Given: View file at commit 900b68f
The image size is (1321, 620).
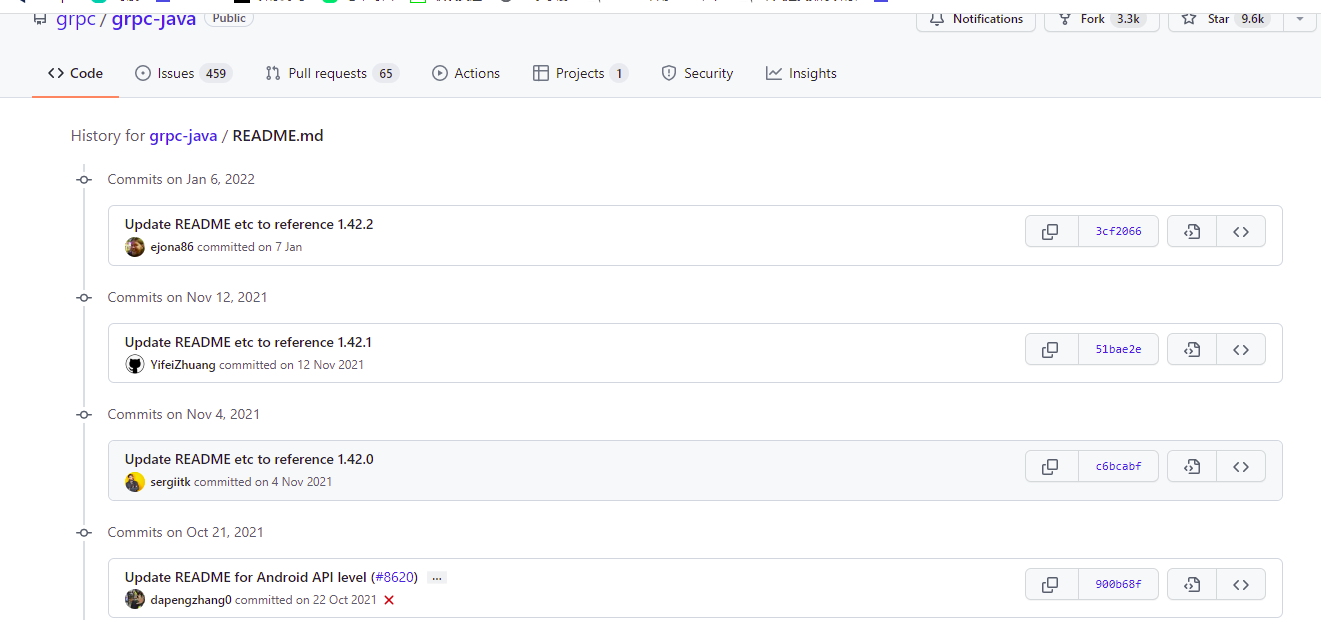Looking at the screenshot, I should (x=1192, y=585).
